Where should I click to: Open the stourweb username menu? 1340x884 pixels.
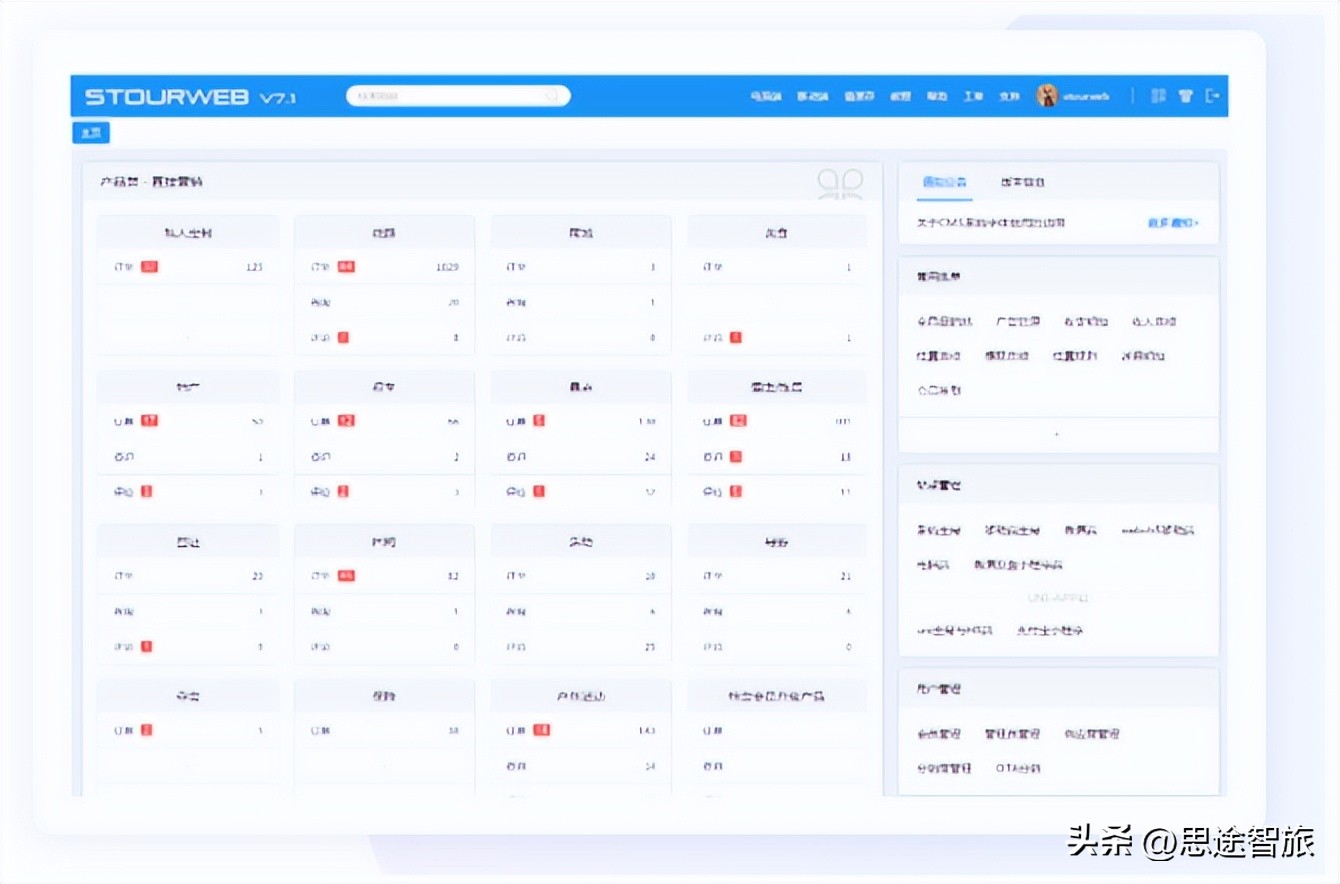[x=1086, y=97]
